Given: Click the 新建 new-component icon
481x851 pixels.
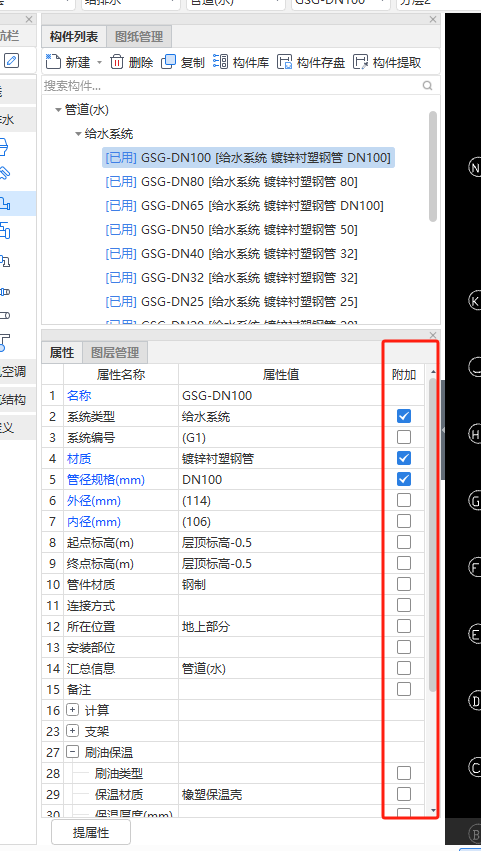Looking at the screenshot, I should click(53, 61).
